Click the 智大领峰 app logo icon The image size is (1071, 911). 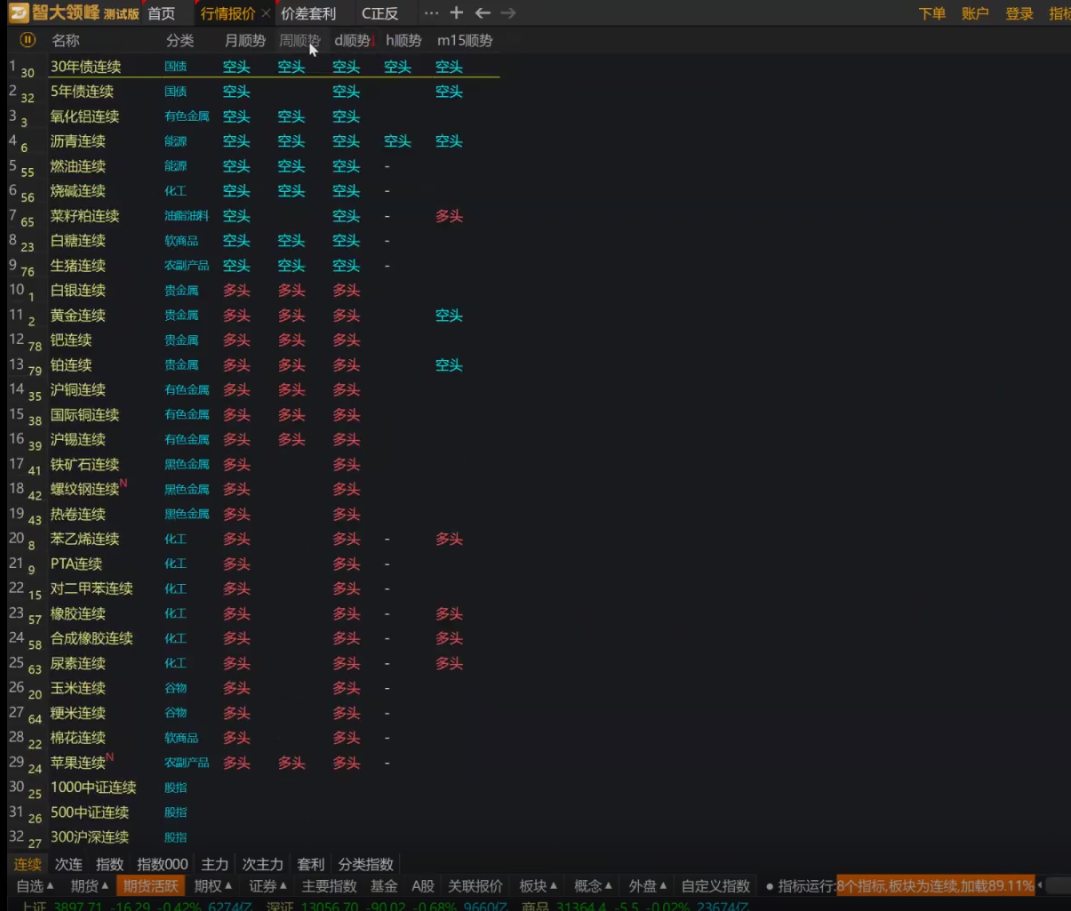[x=19, y=13]
